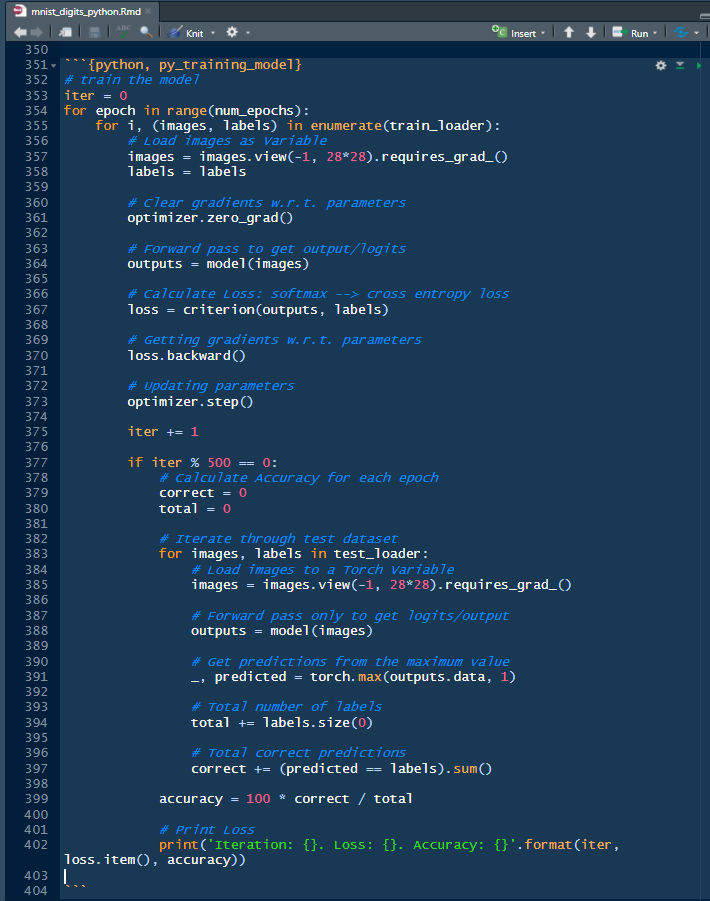Open the Insert chunk dropdown
Screen dimensions: 710x901
tap(520, 33)
